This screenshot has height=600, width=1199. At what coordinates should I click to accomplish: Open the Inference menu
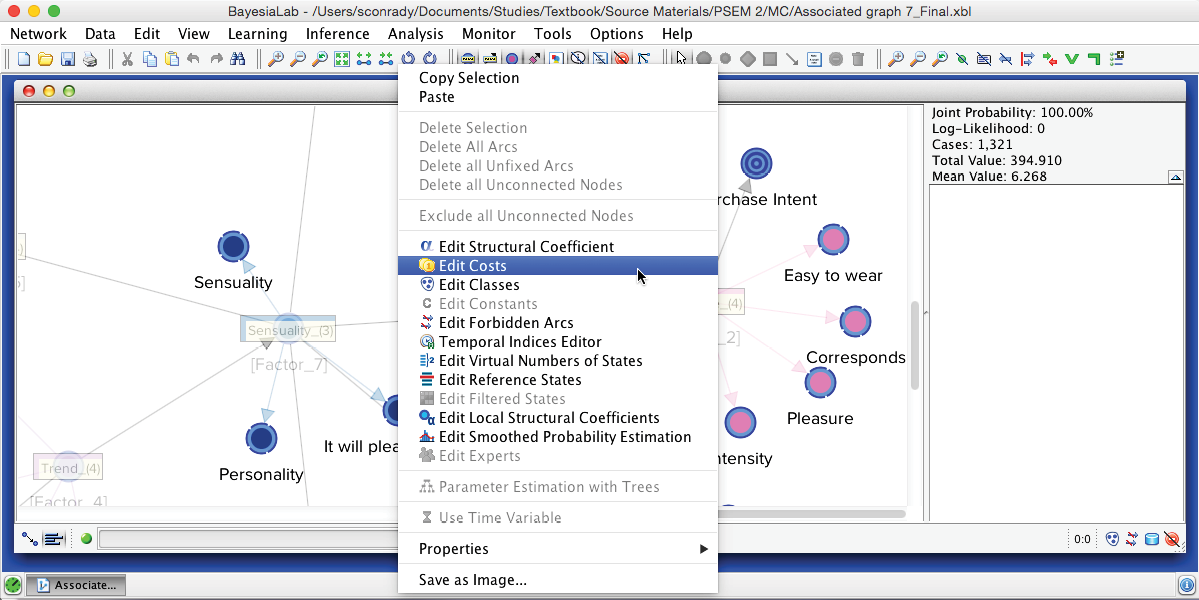(337, 34)
